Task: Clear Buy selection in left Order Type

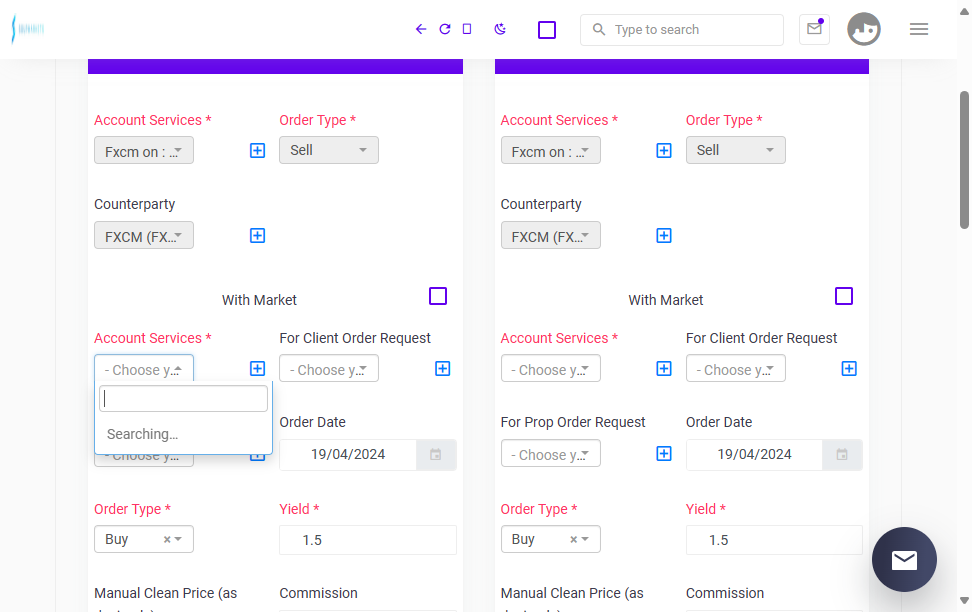Action: pos(167,539)
